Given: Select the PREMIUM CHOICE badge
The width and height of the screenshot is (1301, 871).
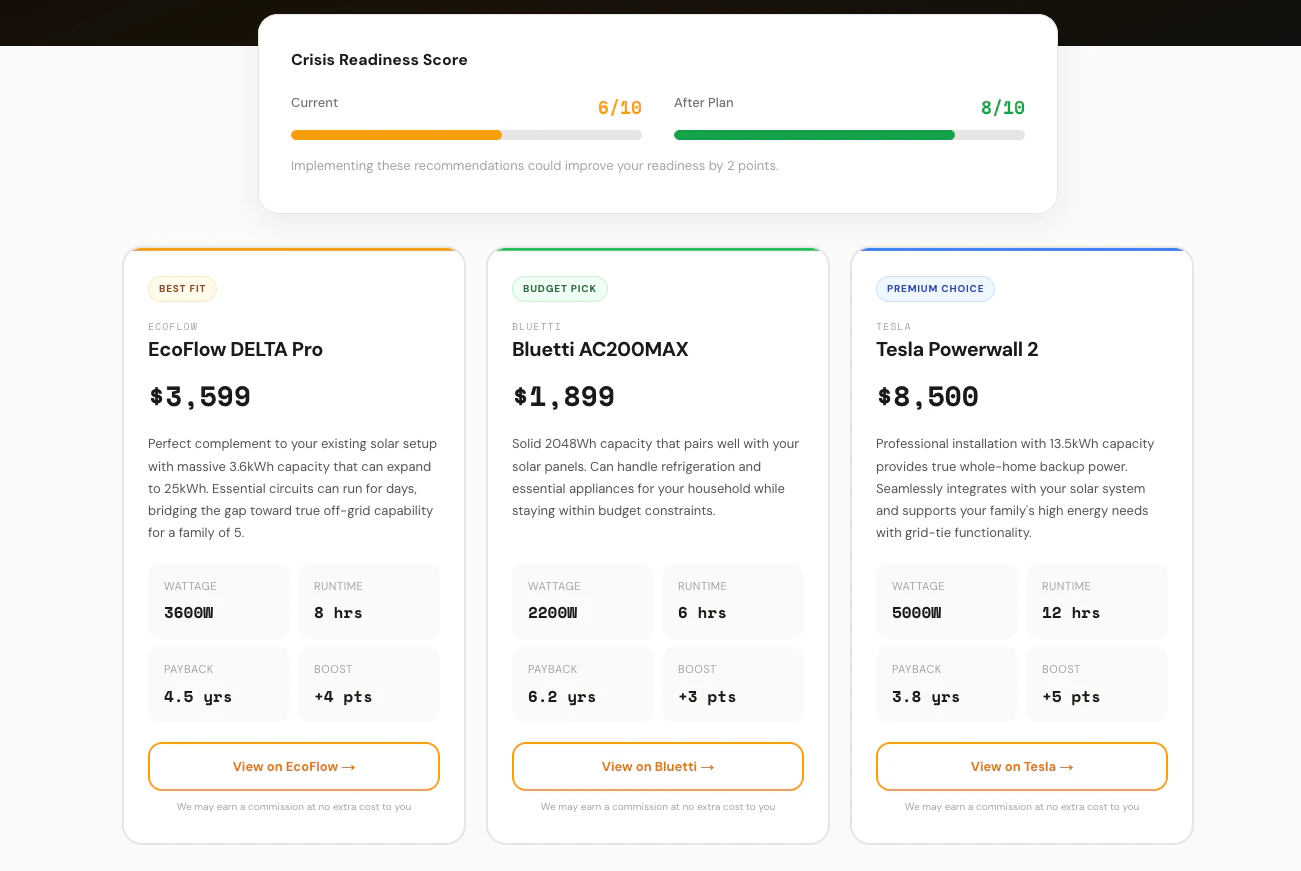Looking at the screenshot, I should [x=935, y=289].
